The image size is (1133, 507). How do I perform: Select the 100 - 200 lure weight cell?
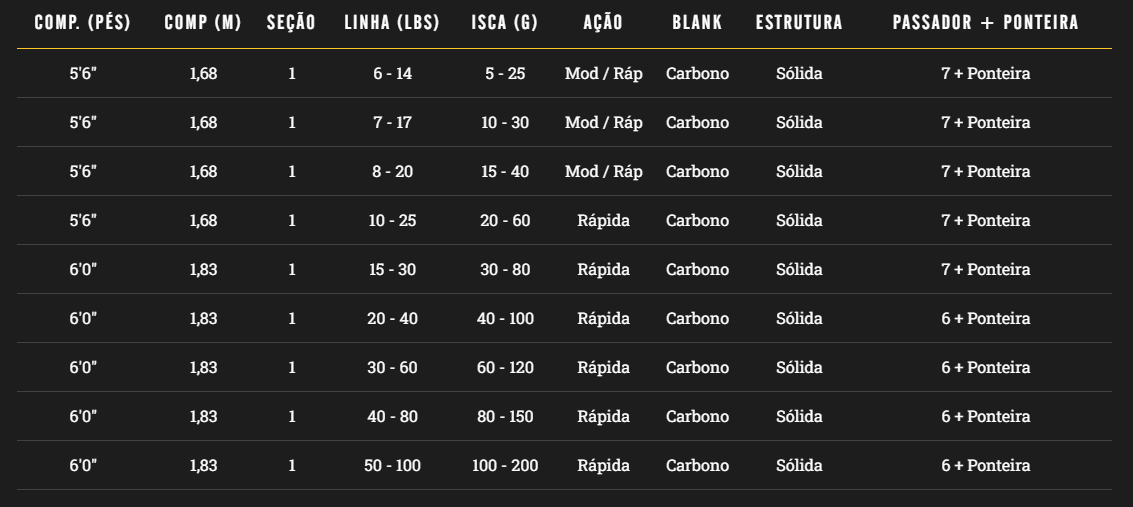pyautogui.click(x=505, y=466)
